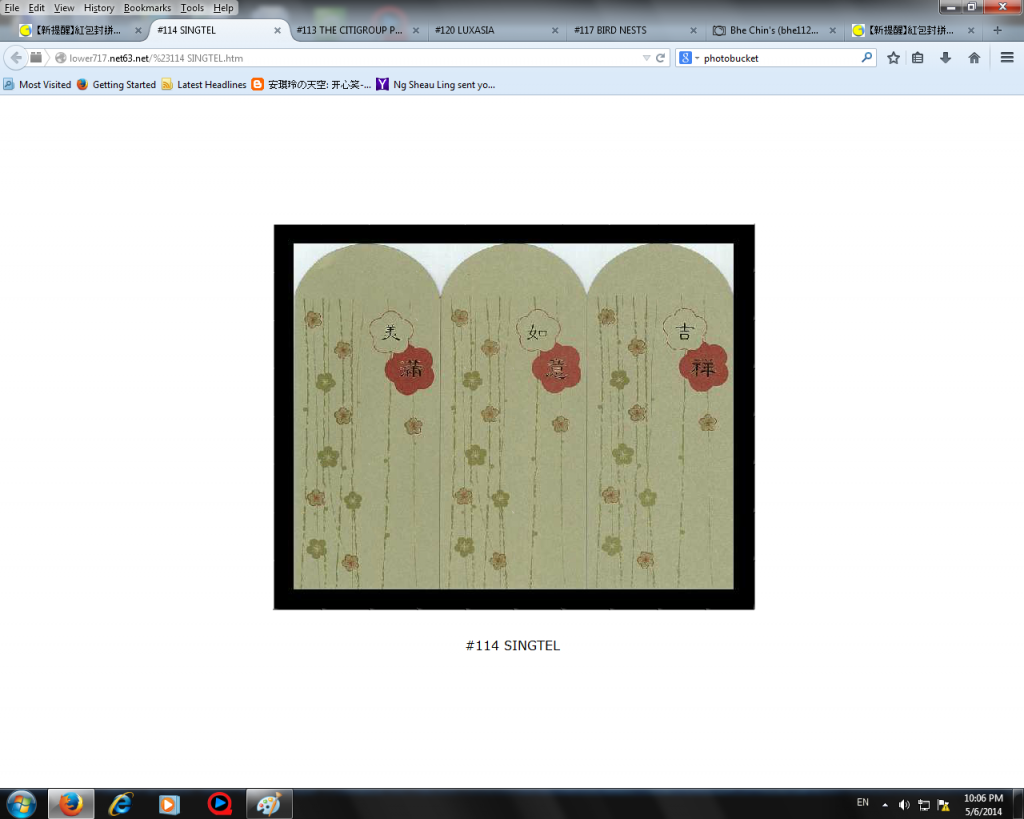
Task: Launch Internet Explorer from the taskbar
Action: coord(121,803)
